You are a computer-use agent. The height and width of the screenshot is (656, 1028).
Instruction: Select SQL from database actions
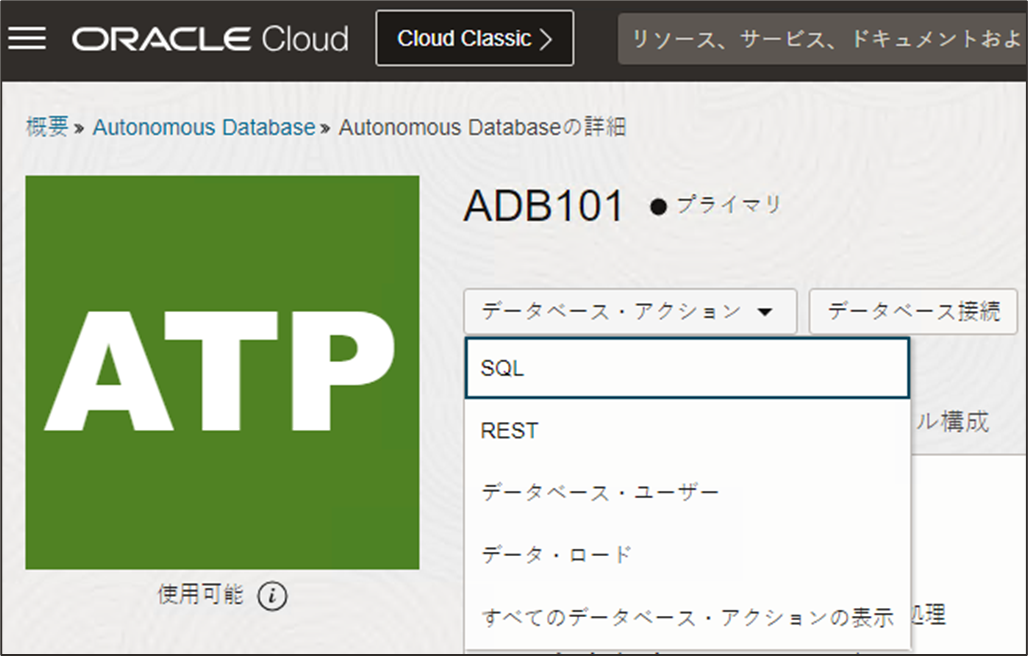click(687, 368)
